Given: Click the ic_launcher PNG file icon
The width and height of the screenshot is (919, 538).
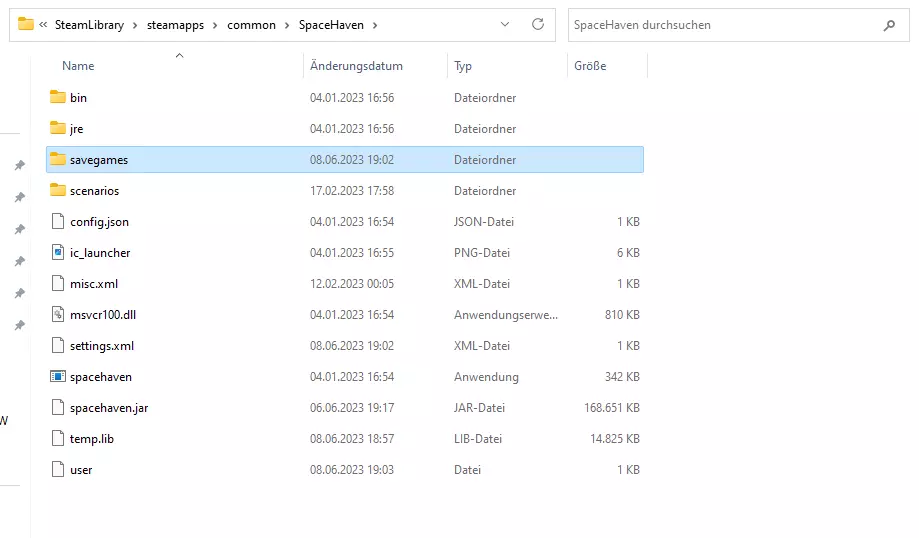Looking at the screenshot, I should point(57,253).
